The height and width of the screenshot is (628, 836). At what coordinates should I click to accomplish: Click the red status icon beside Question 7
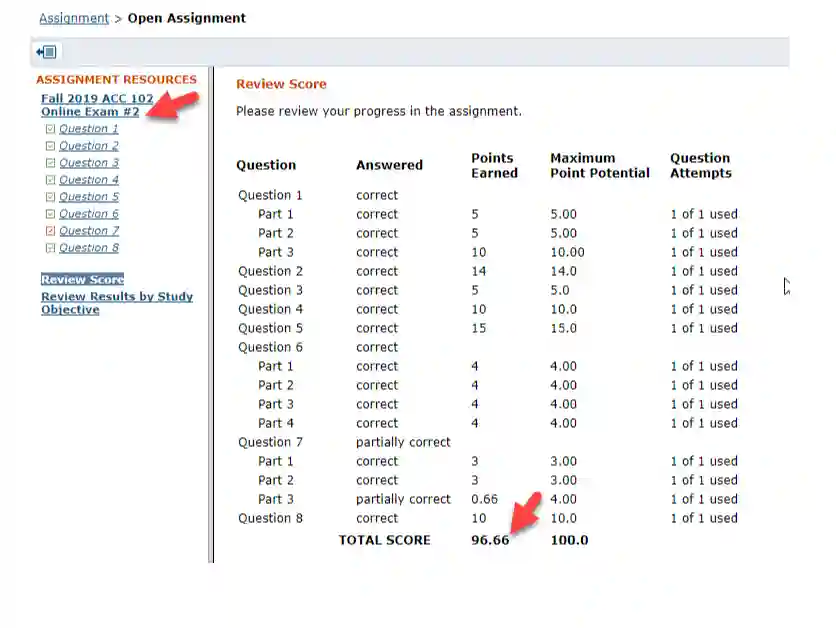click(50, 231)
